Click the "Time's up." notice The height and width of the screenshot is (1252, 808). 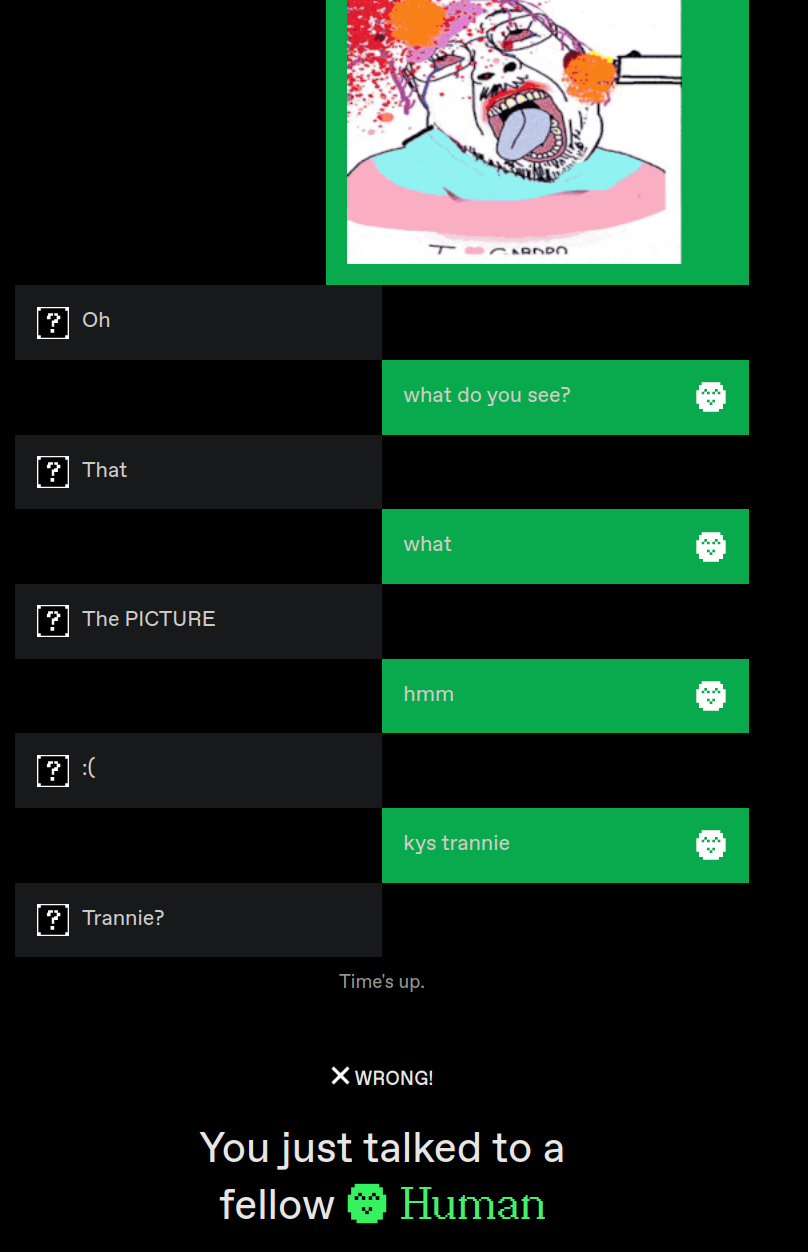point(382,982)
